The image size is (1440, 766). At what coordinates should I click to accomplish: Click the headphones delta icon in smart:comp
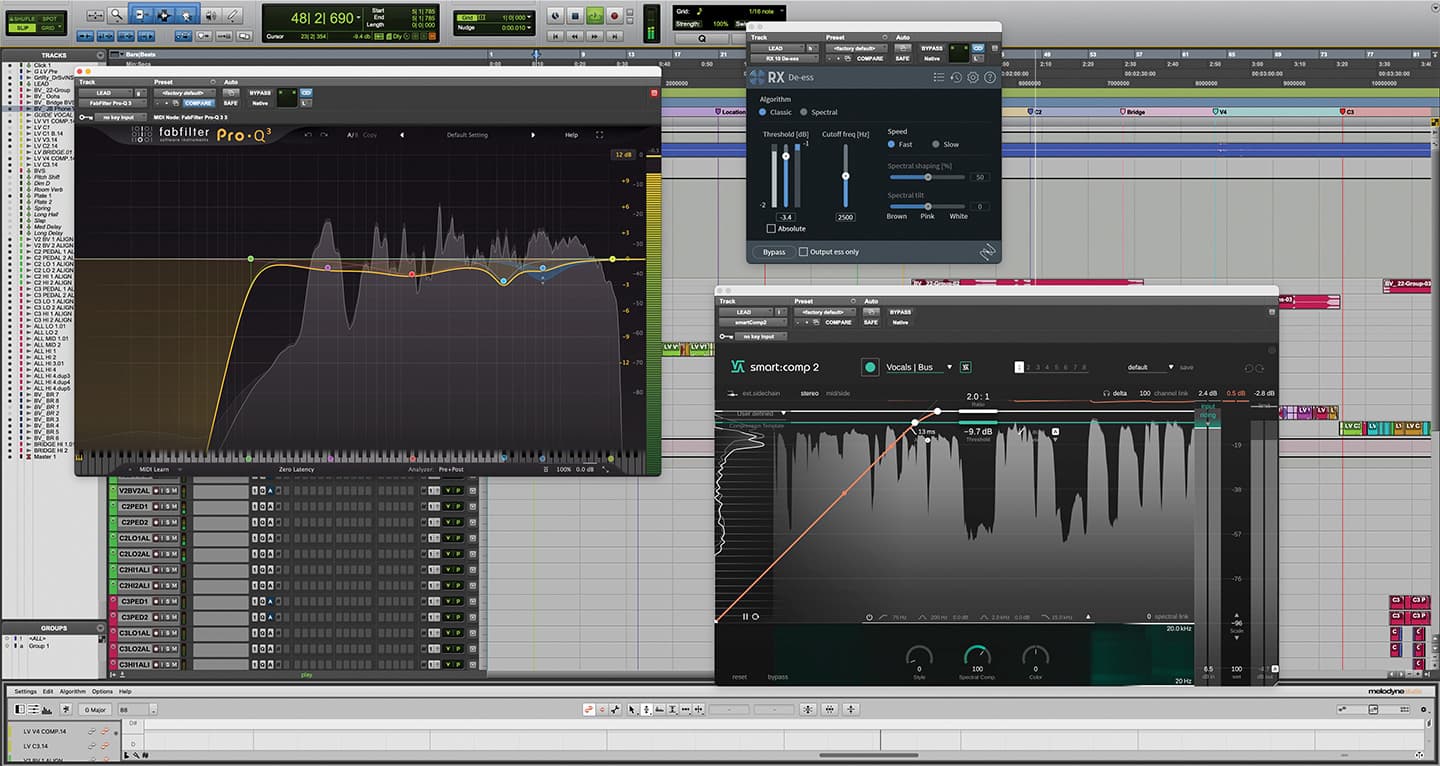point(1108,393)
